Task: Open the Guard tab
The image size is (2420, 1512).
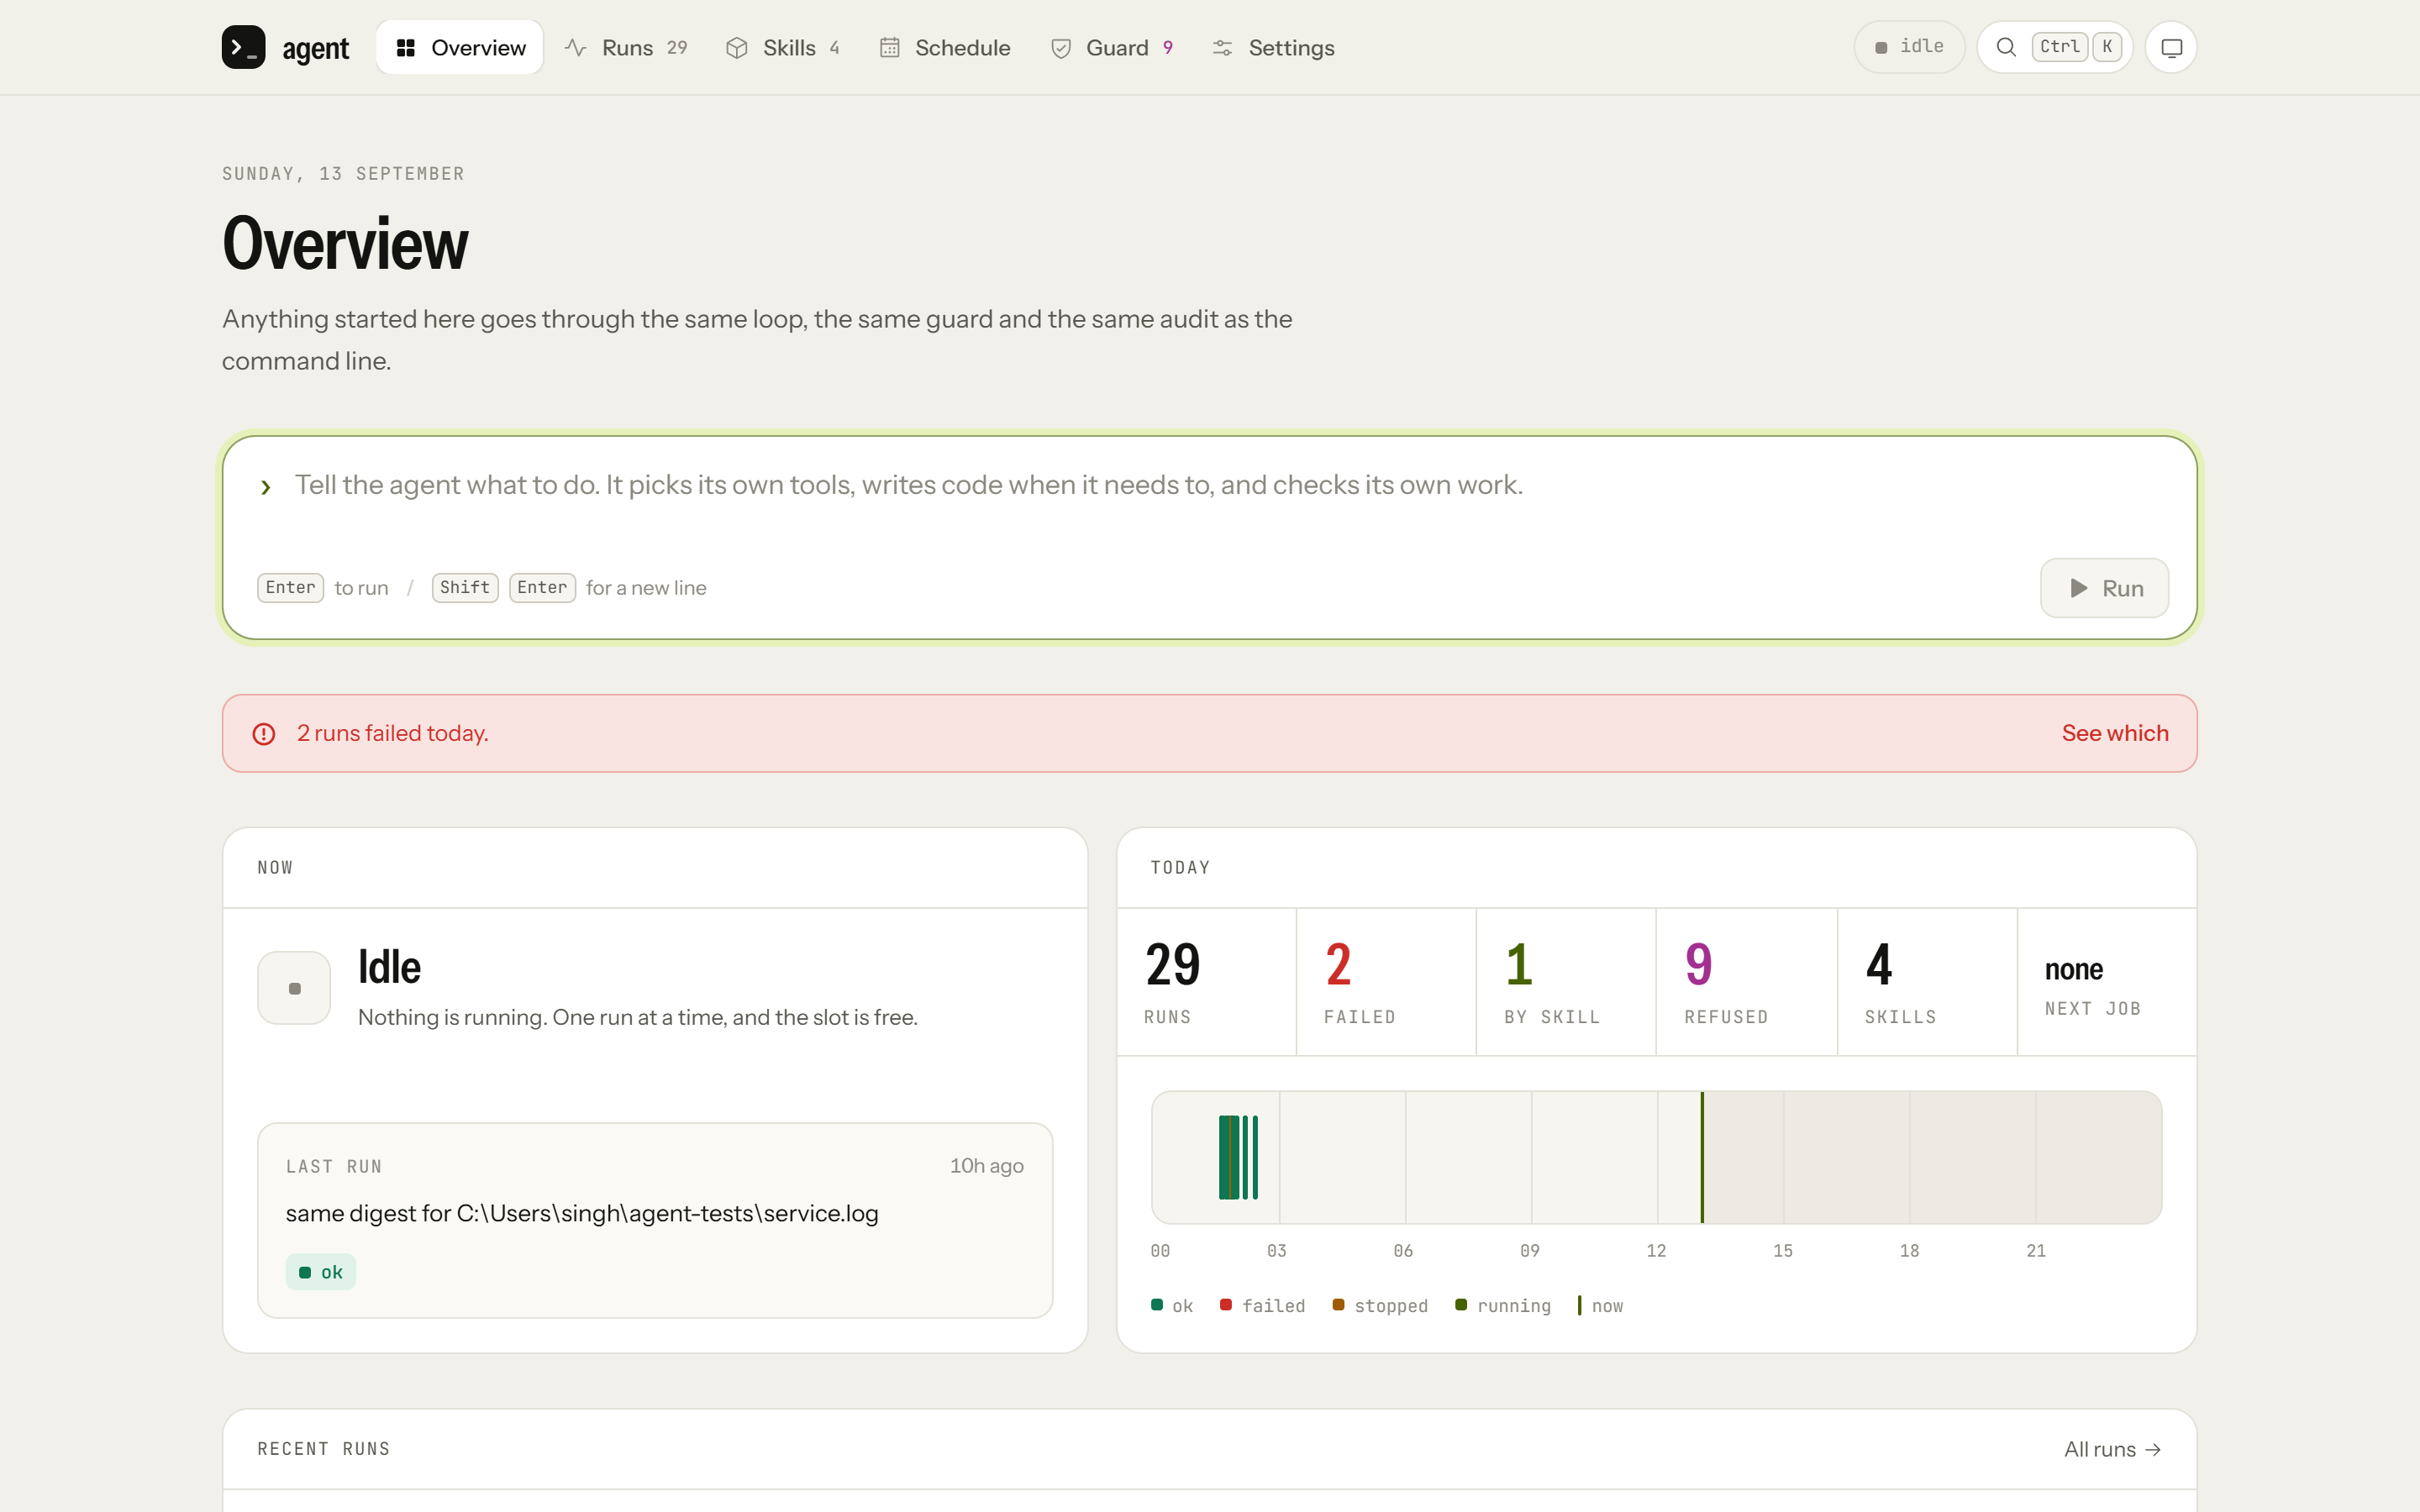Action: 1112,47
